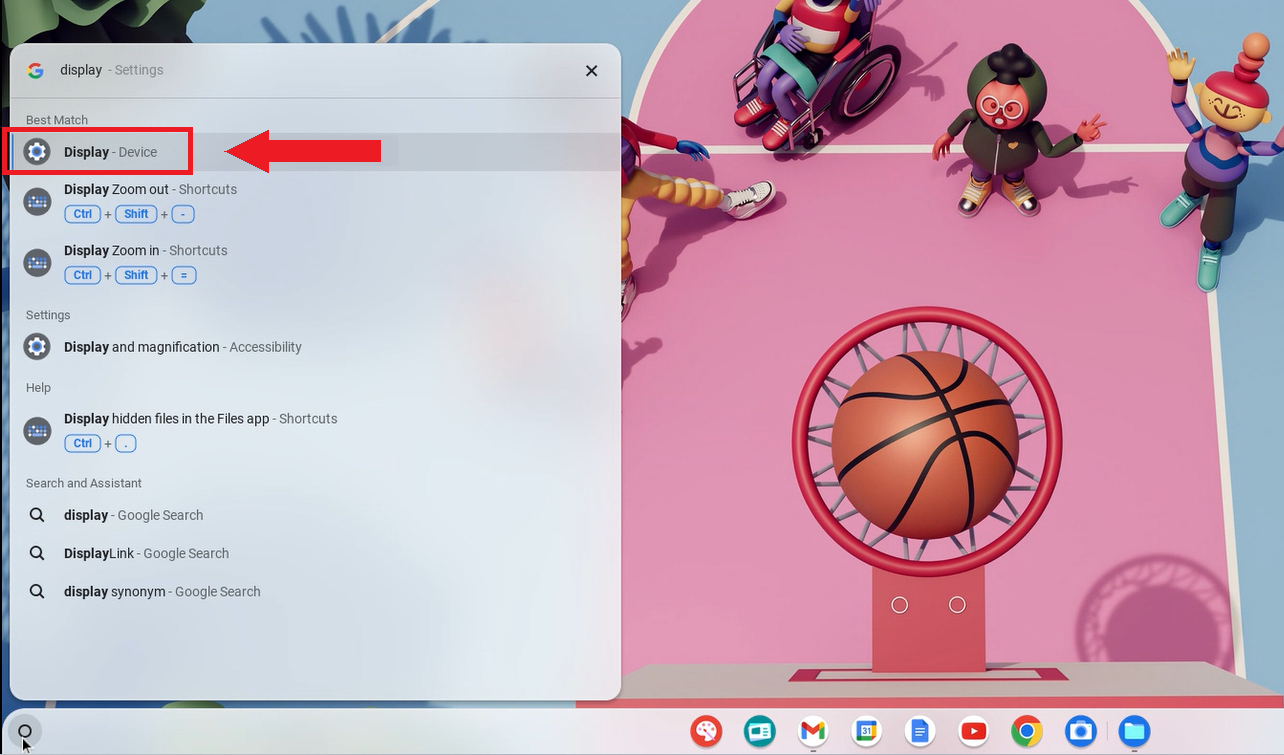Open Chrome browser from the shelf
The height and width of the screenshot is (755, 1284).
[1027, 732]
